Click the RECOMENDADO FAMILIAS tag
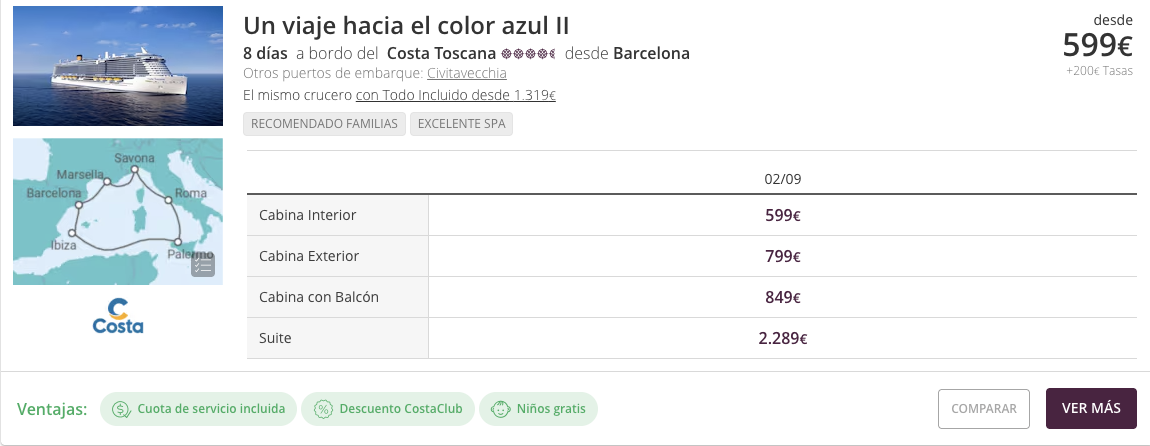The width and height of the screenshot is (1150, 446). [324, 124]
